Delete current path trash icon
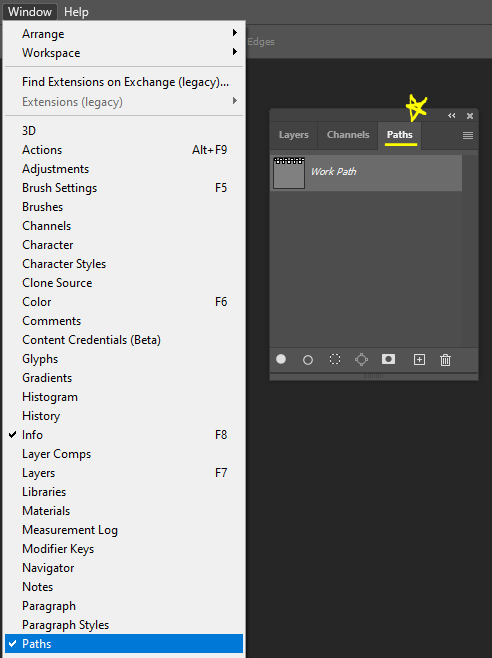 point(445,360)
